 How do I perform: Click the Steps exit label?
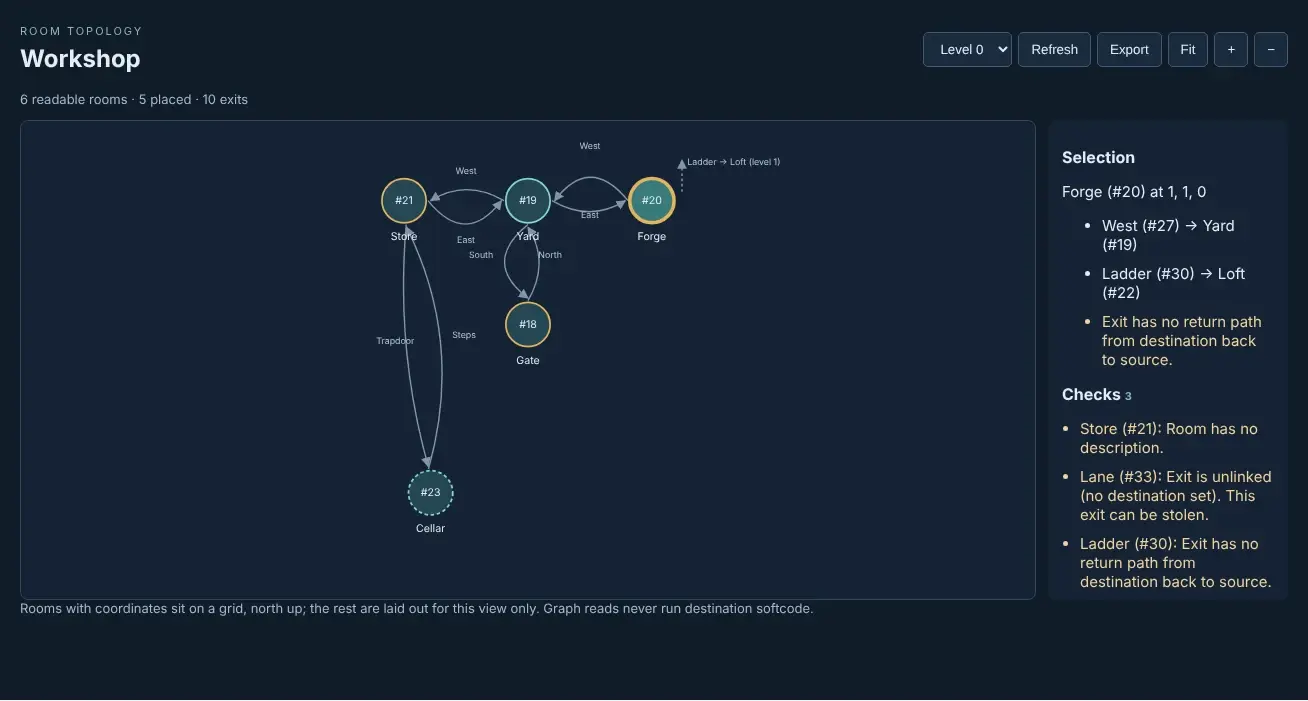tap(464, 335)
